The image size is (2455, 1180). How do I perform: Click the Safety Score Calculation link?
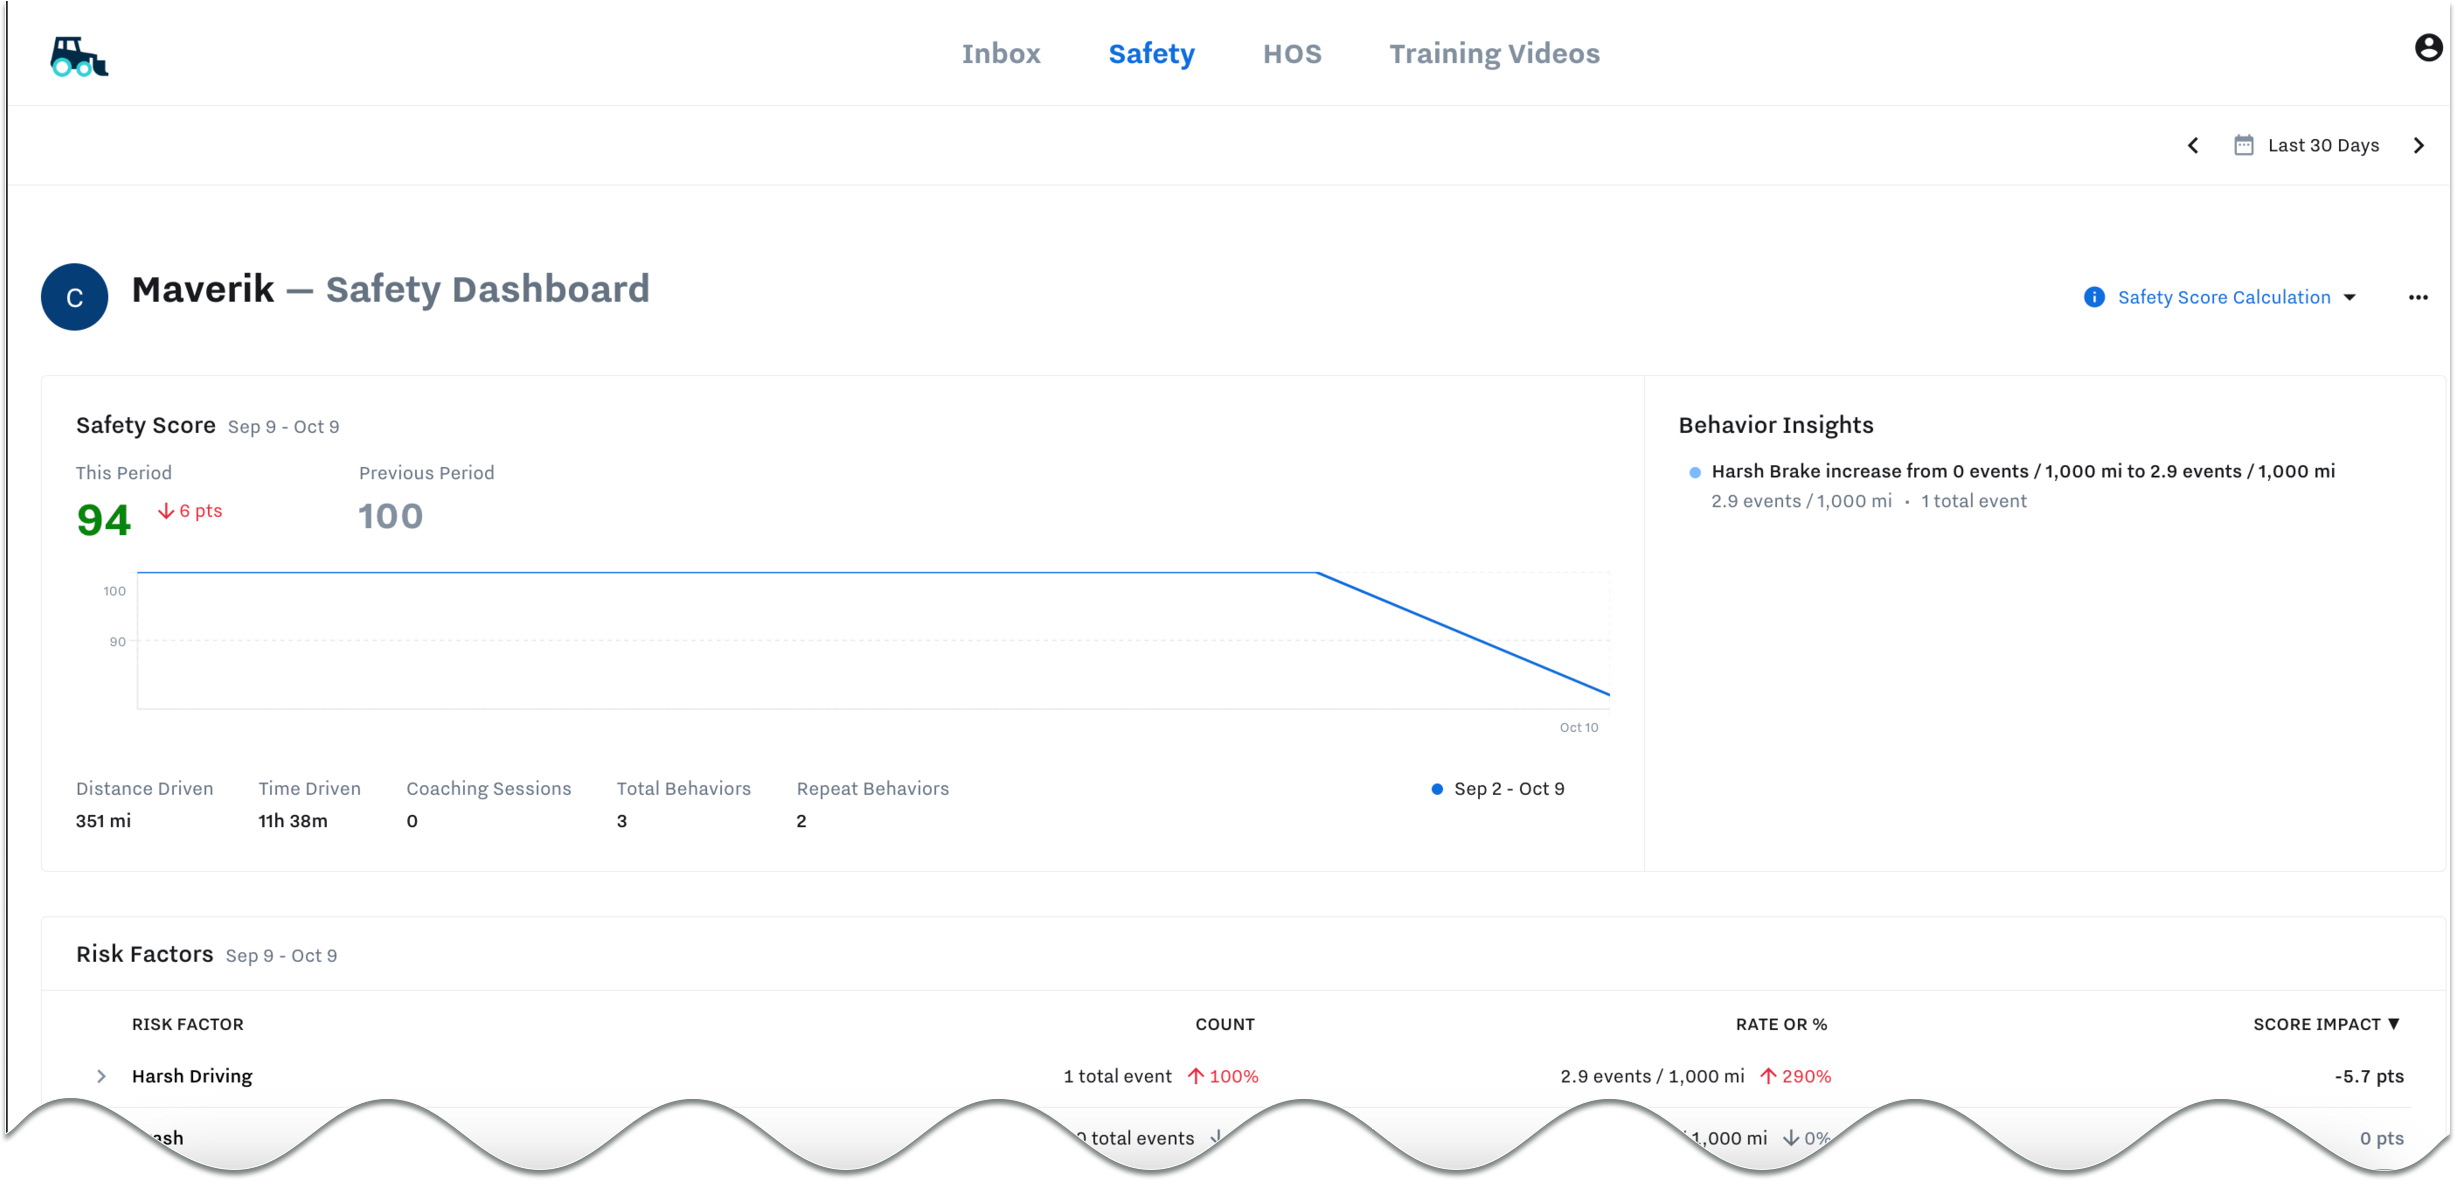[2223, 296]
